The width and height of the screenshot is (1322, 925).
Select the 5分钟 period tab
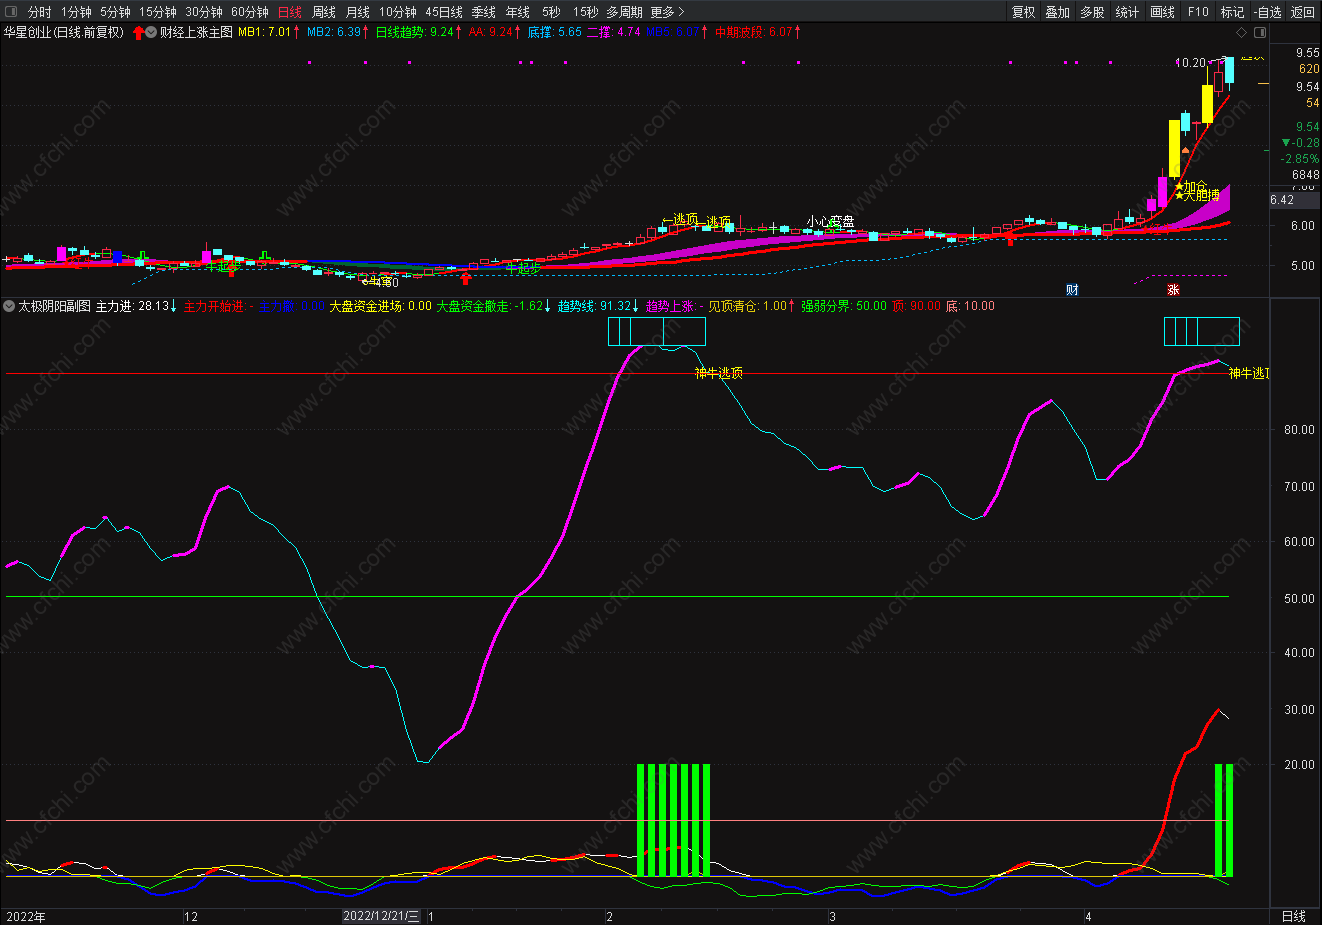tap(115, 12)
